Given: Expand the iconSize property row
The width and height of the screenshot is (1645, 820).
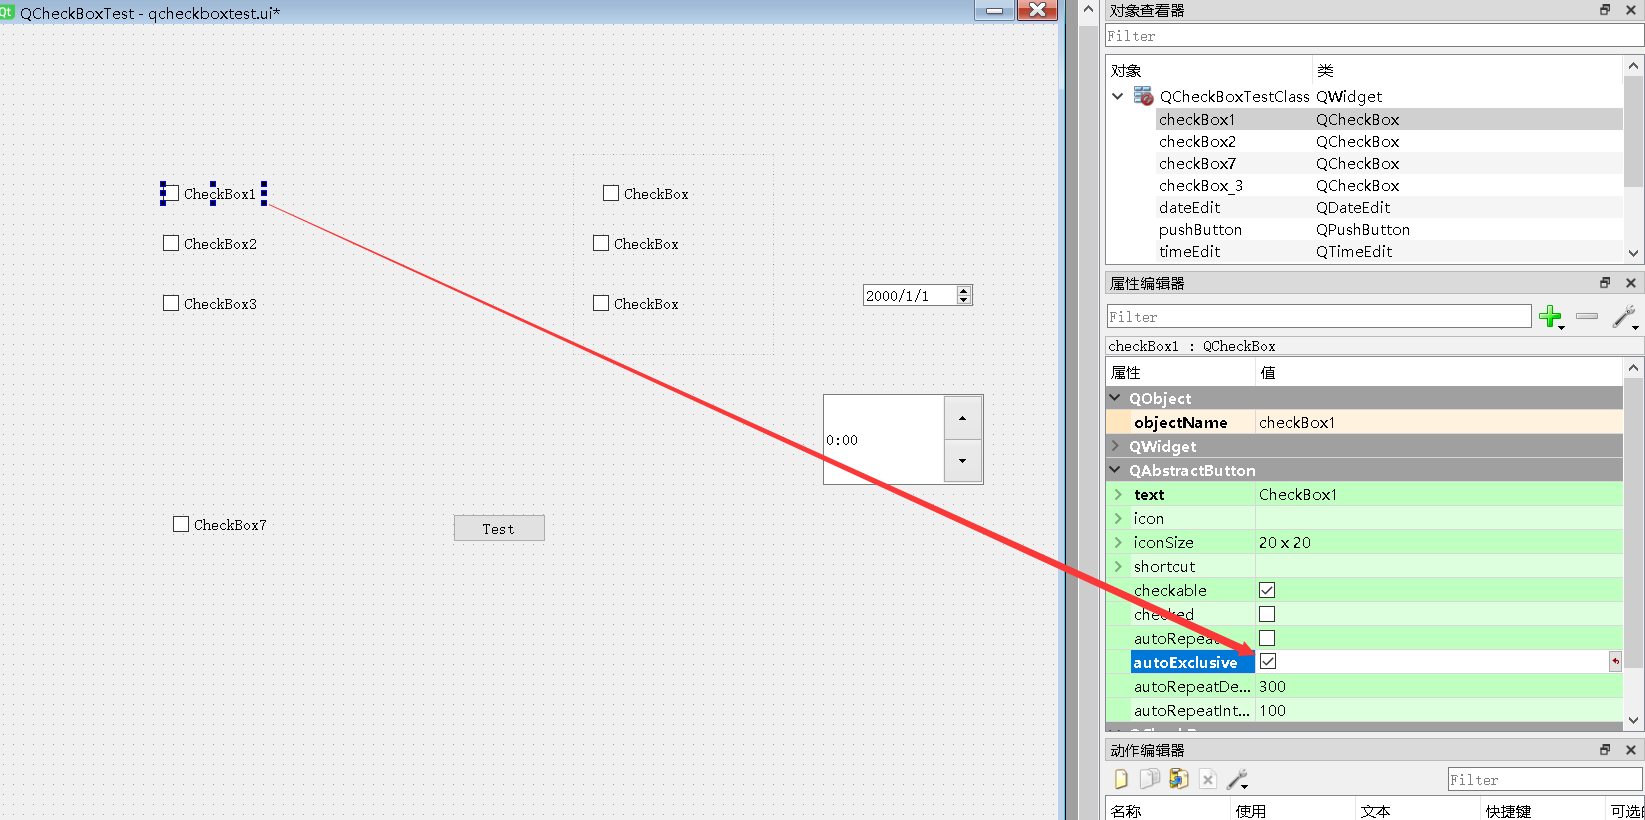Looking at the screenshot, I should [x=1118, y=542].
